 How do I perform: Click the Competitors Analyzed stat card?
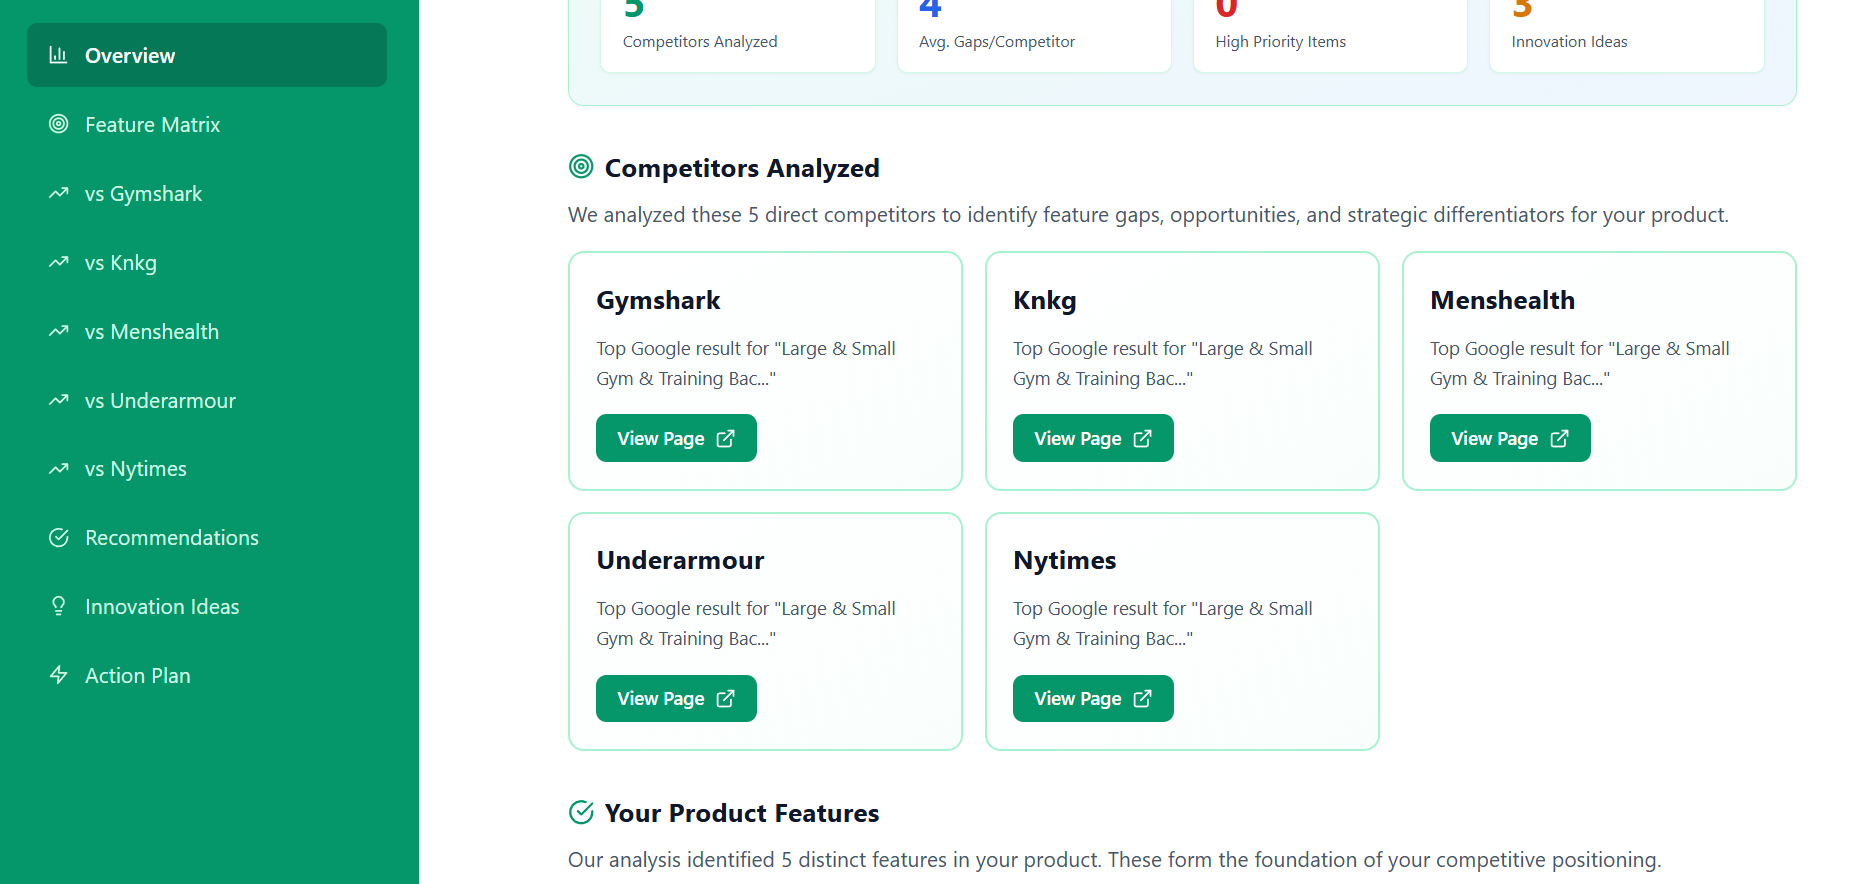[737, 25]
